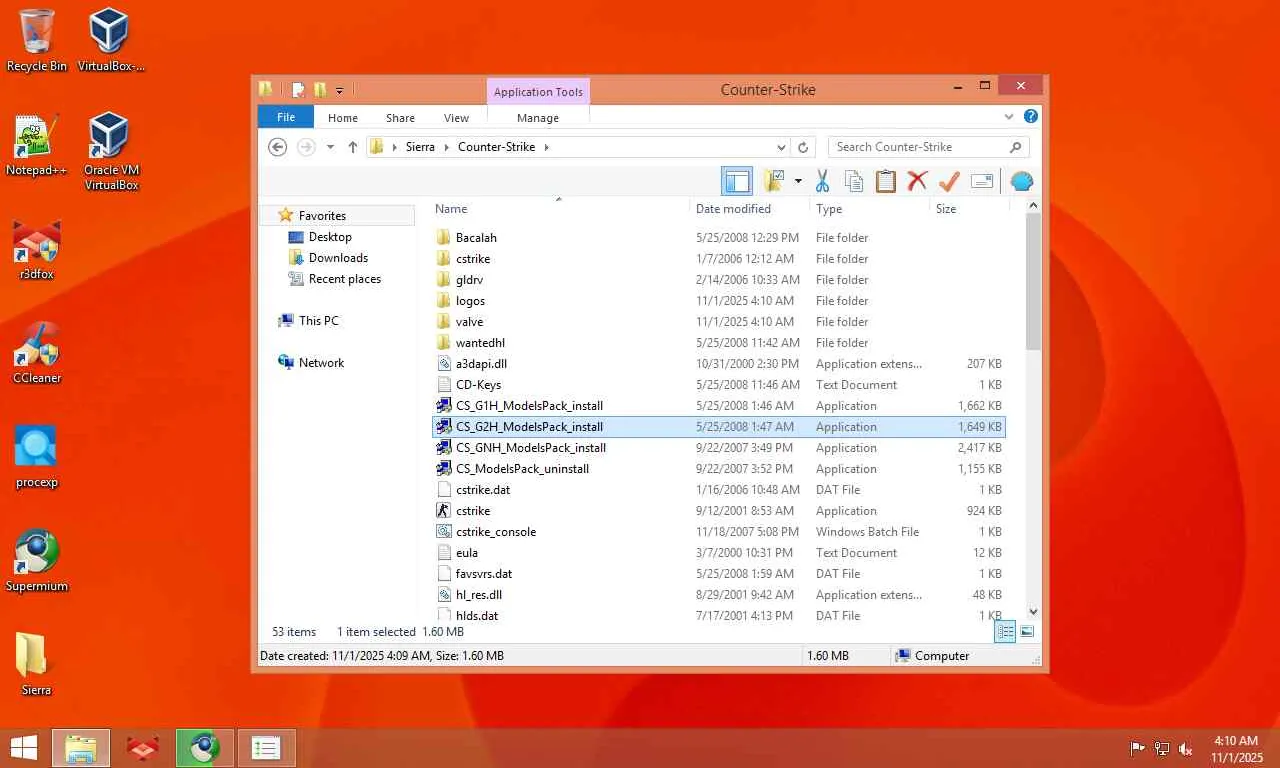The image size is (1280, 768).
Task: Select This PC in the navigation pane
Action: pyautogui.click(x=319, y=321)
